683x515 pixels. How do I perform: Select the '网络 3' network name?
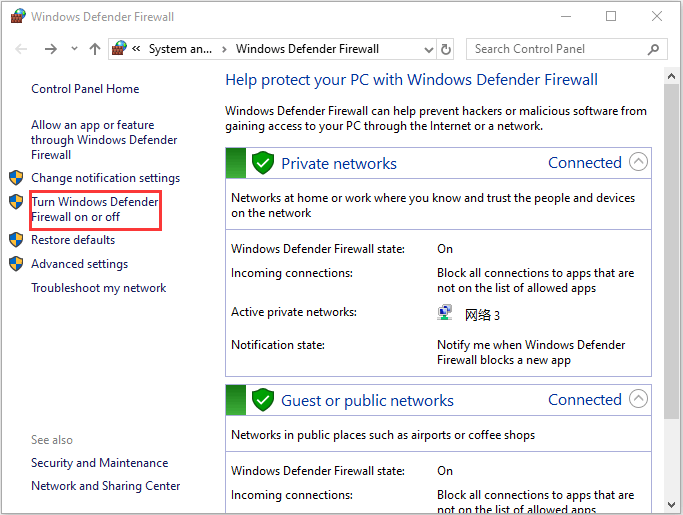(x=482, y=315)
